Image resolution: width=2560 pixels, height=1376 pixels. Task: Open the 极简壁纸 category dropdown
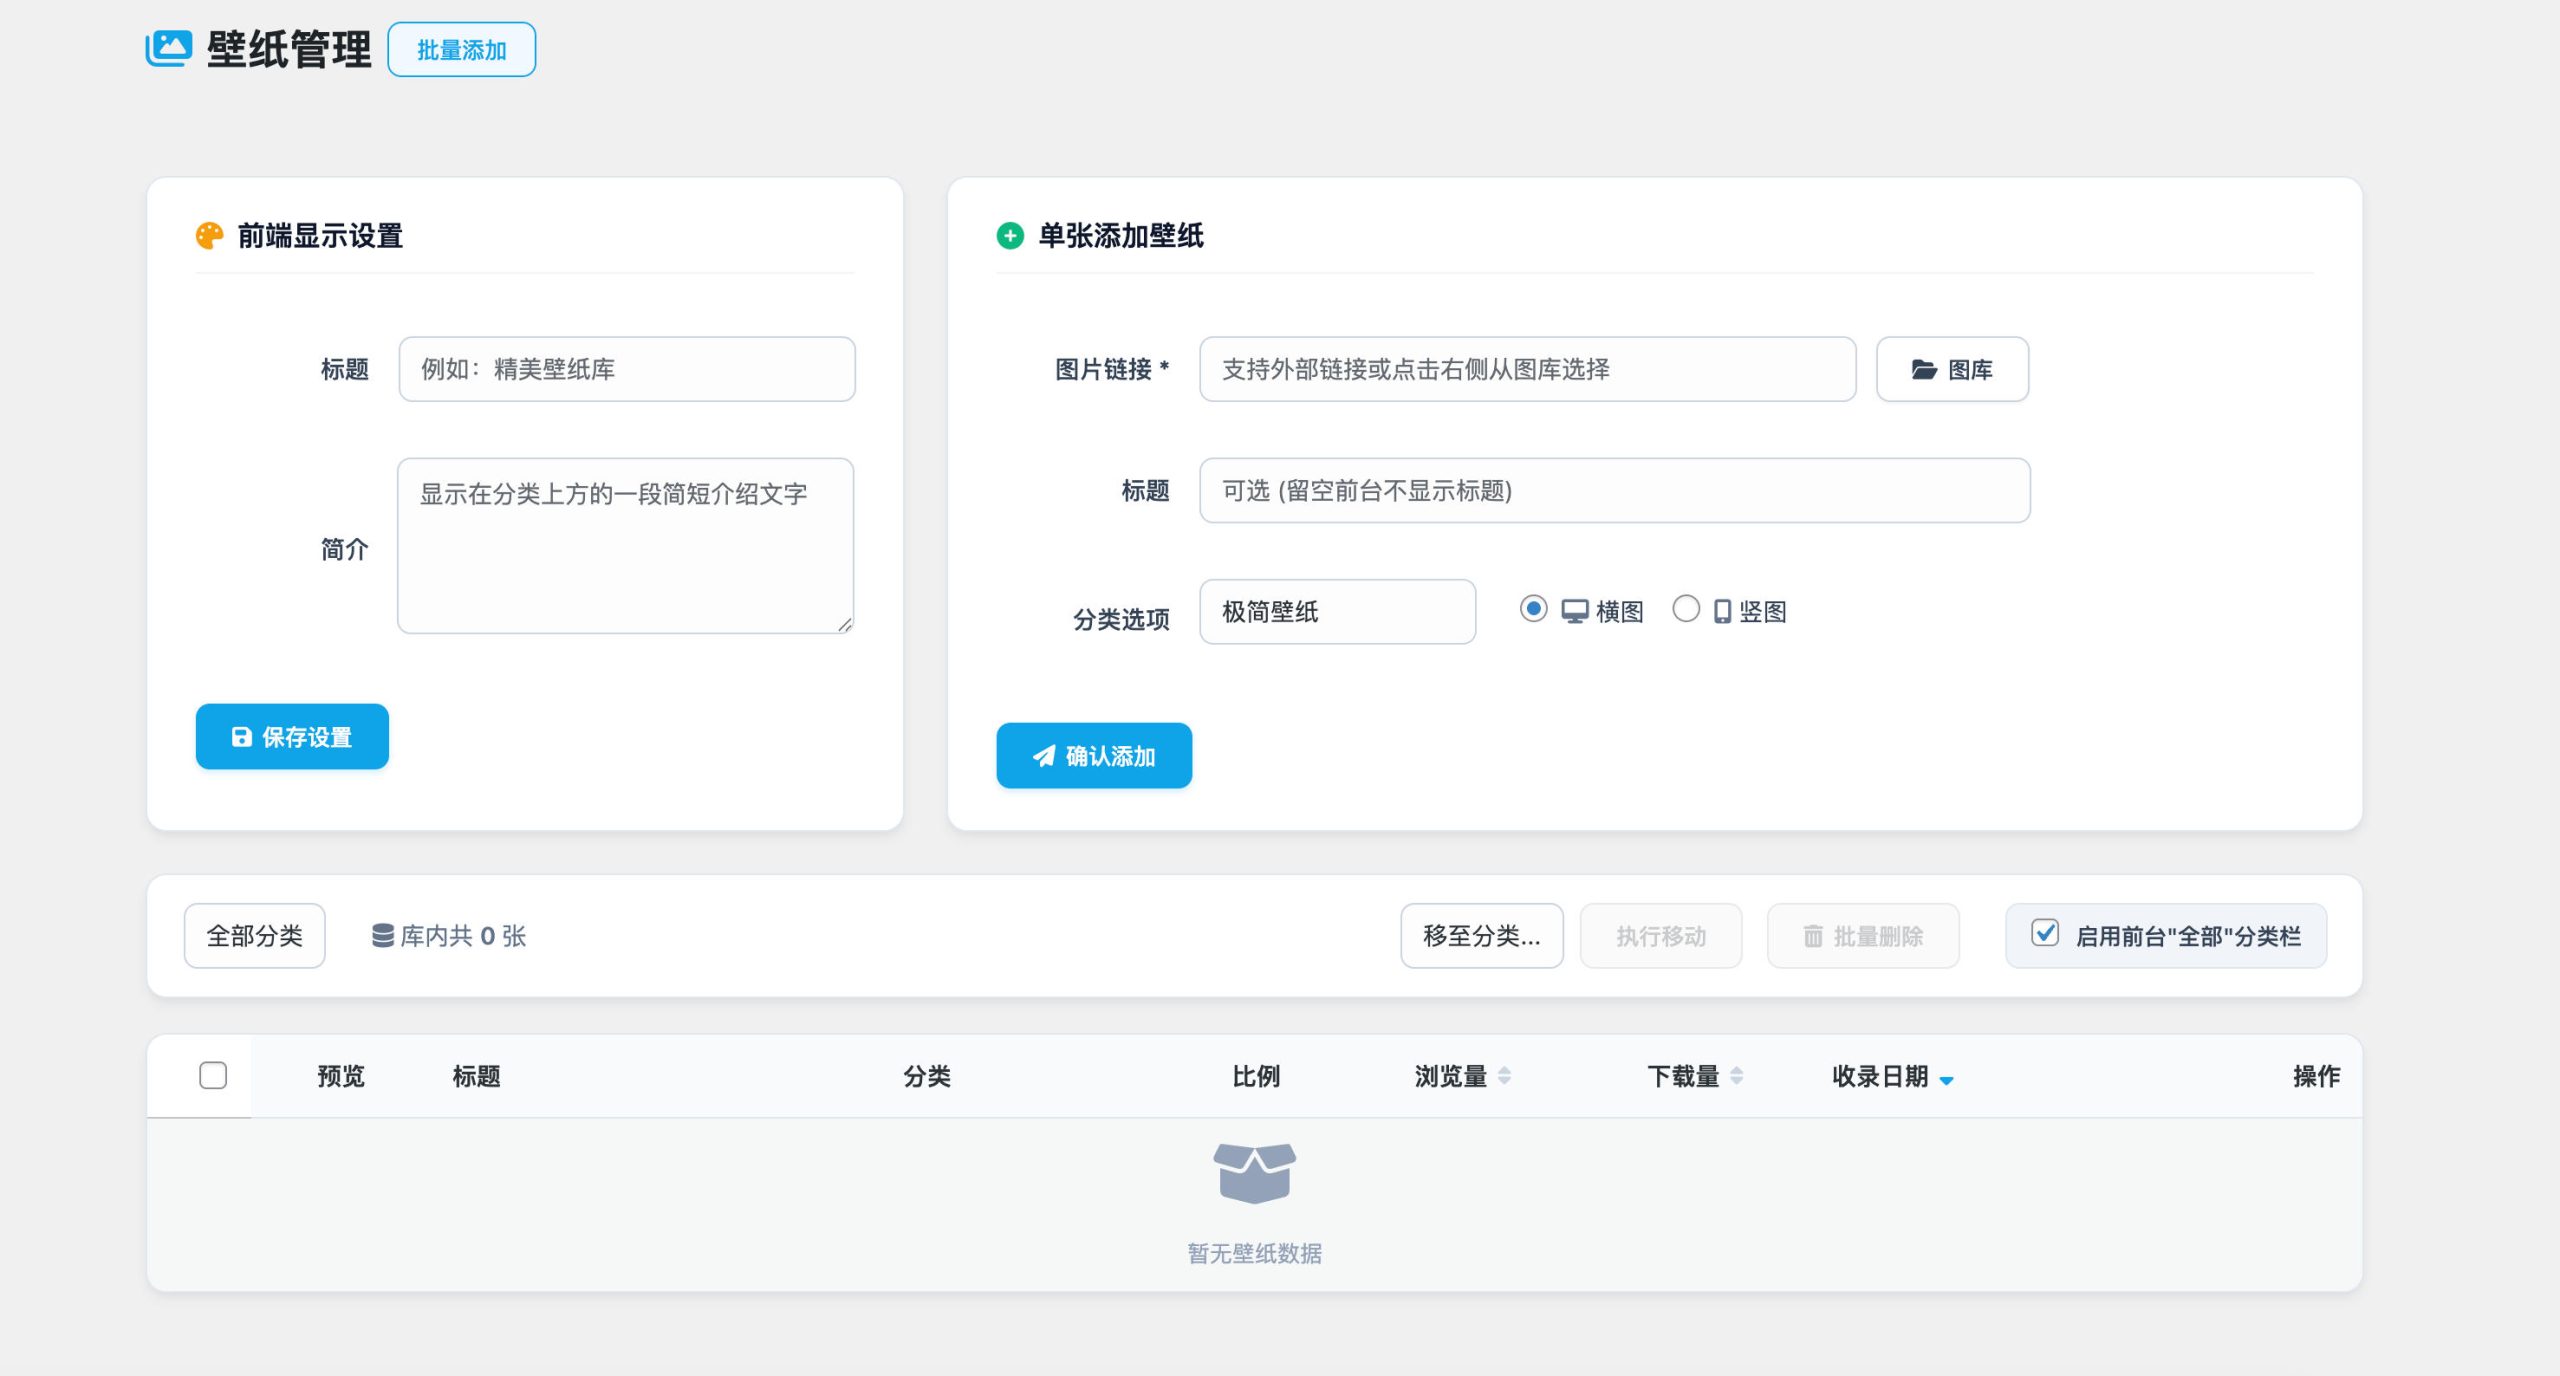coord(1337,612)
